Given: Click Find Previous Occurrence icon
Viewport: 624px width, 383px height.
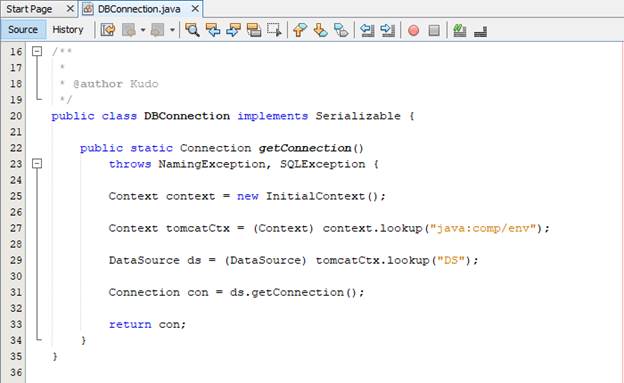Looking at the screenshot, I should click(213, 30).
